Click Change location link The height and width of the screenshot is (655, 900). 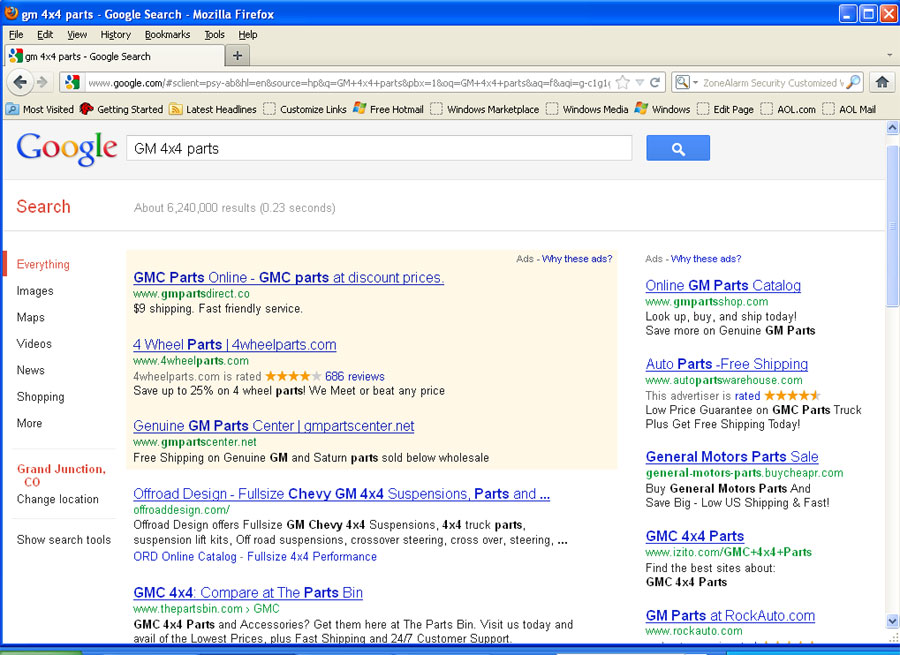[x=57, y=499]
